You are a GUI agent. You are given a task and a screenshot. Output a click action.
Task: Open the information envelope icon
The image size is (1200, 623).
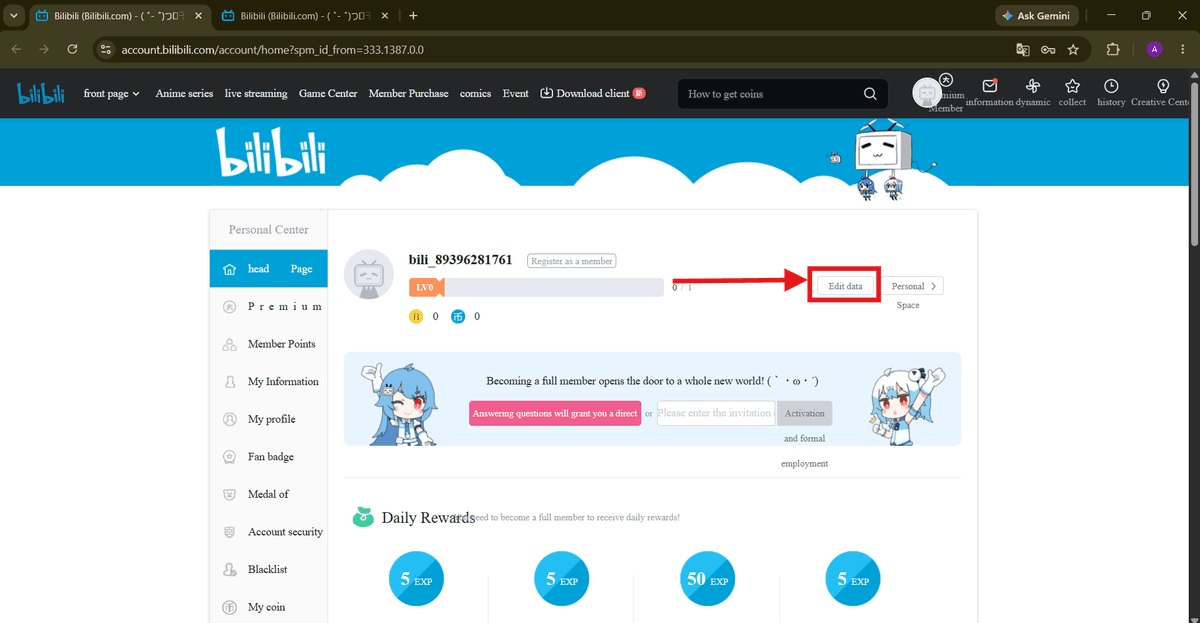990,86
